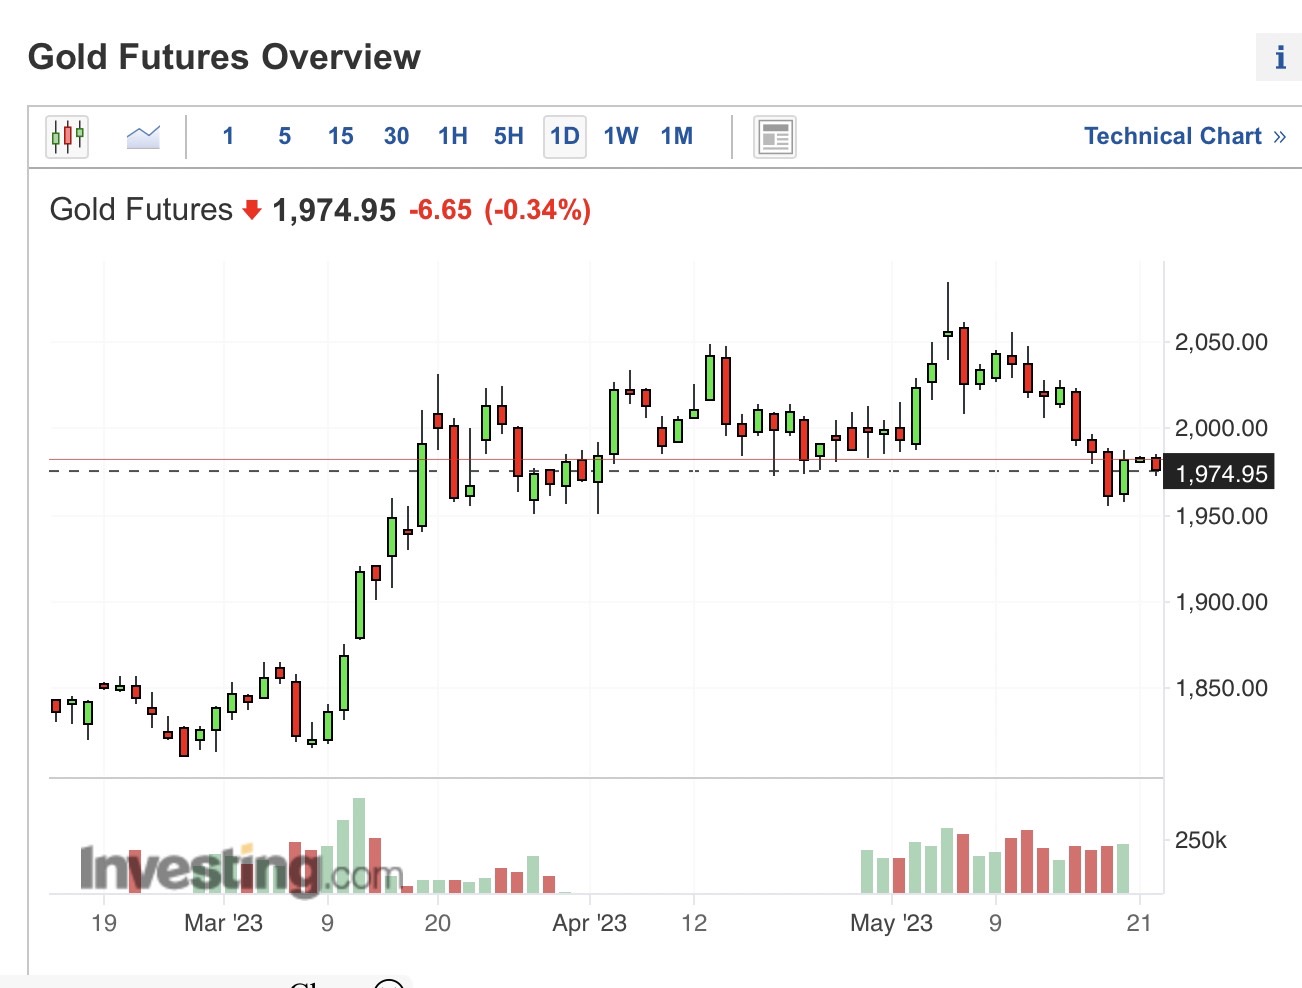Select the 30 minute interval

[x=397, y=136]
